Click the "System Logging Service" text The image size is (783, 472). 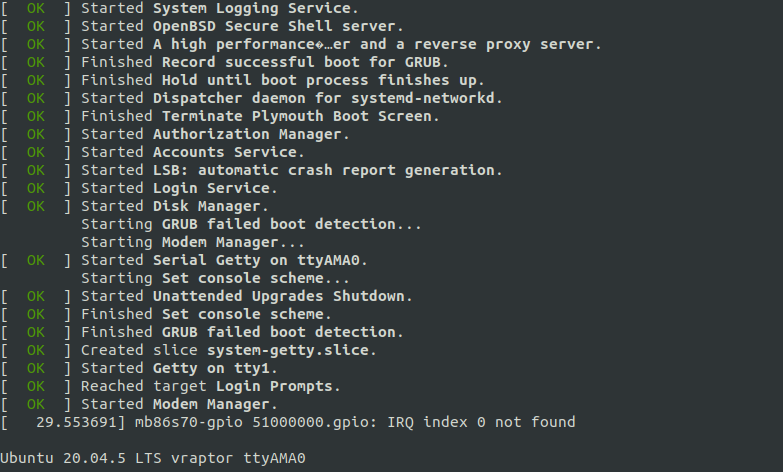[251, 8]
